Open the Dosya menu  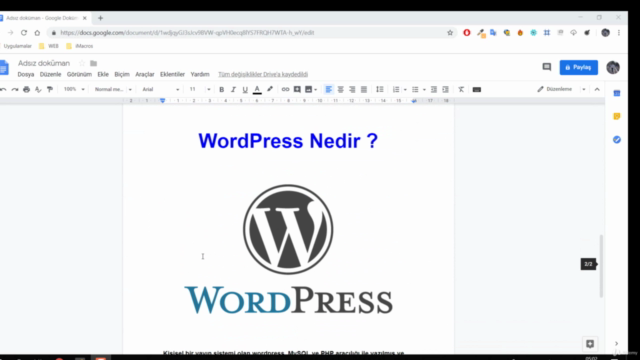[26, 74]
